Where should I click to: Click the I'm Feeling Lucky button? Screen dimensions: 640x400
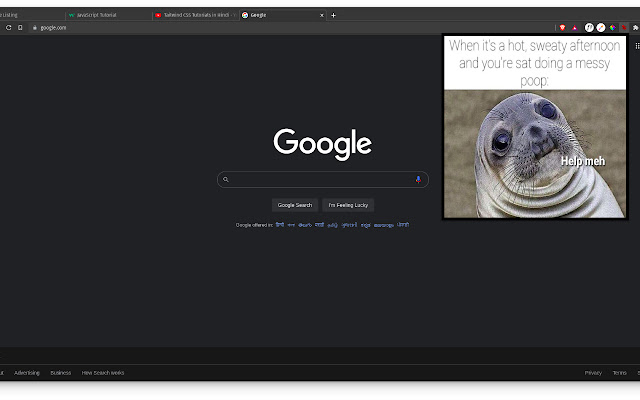[x=348, y=205]
